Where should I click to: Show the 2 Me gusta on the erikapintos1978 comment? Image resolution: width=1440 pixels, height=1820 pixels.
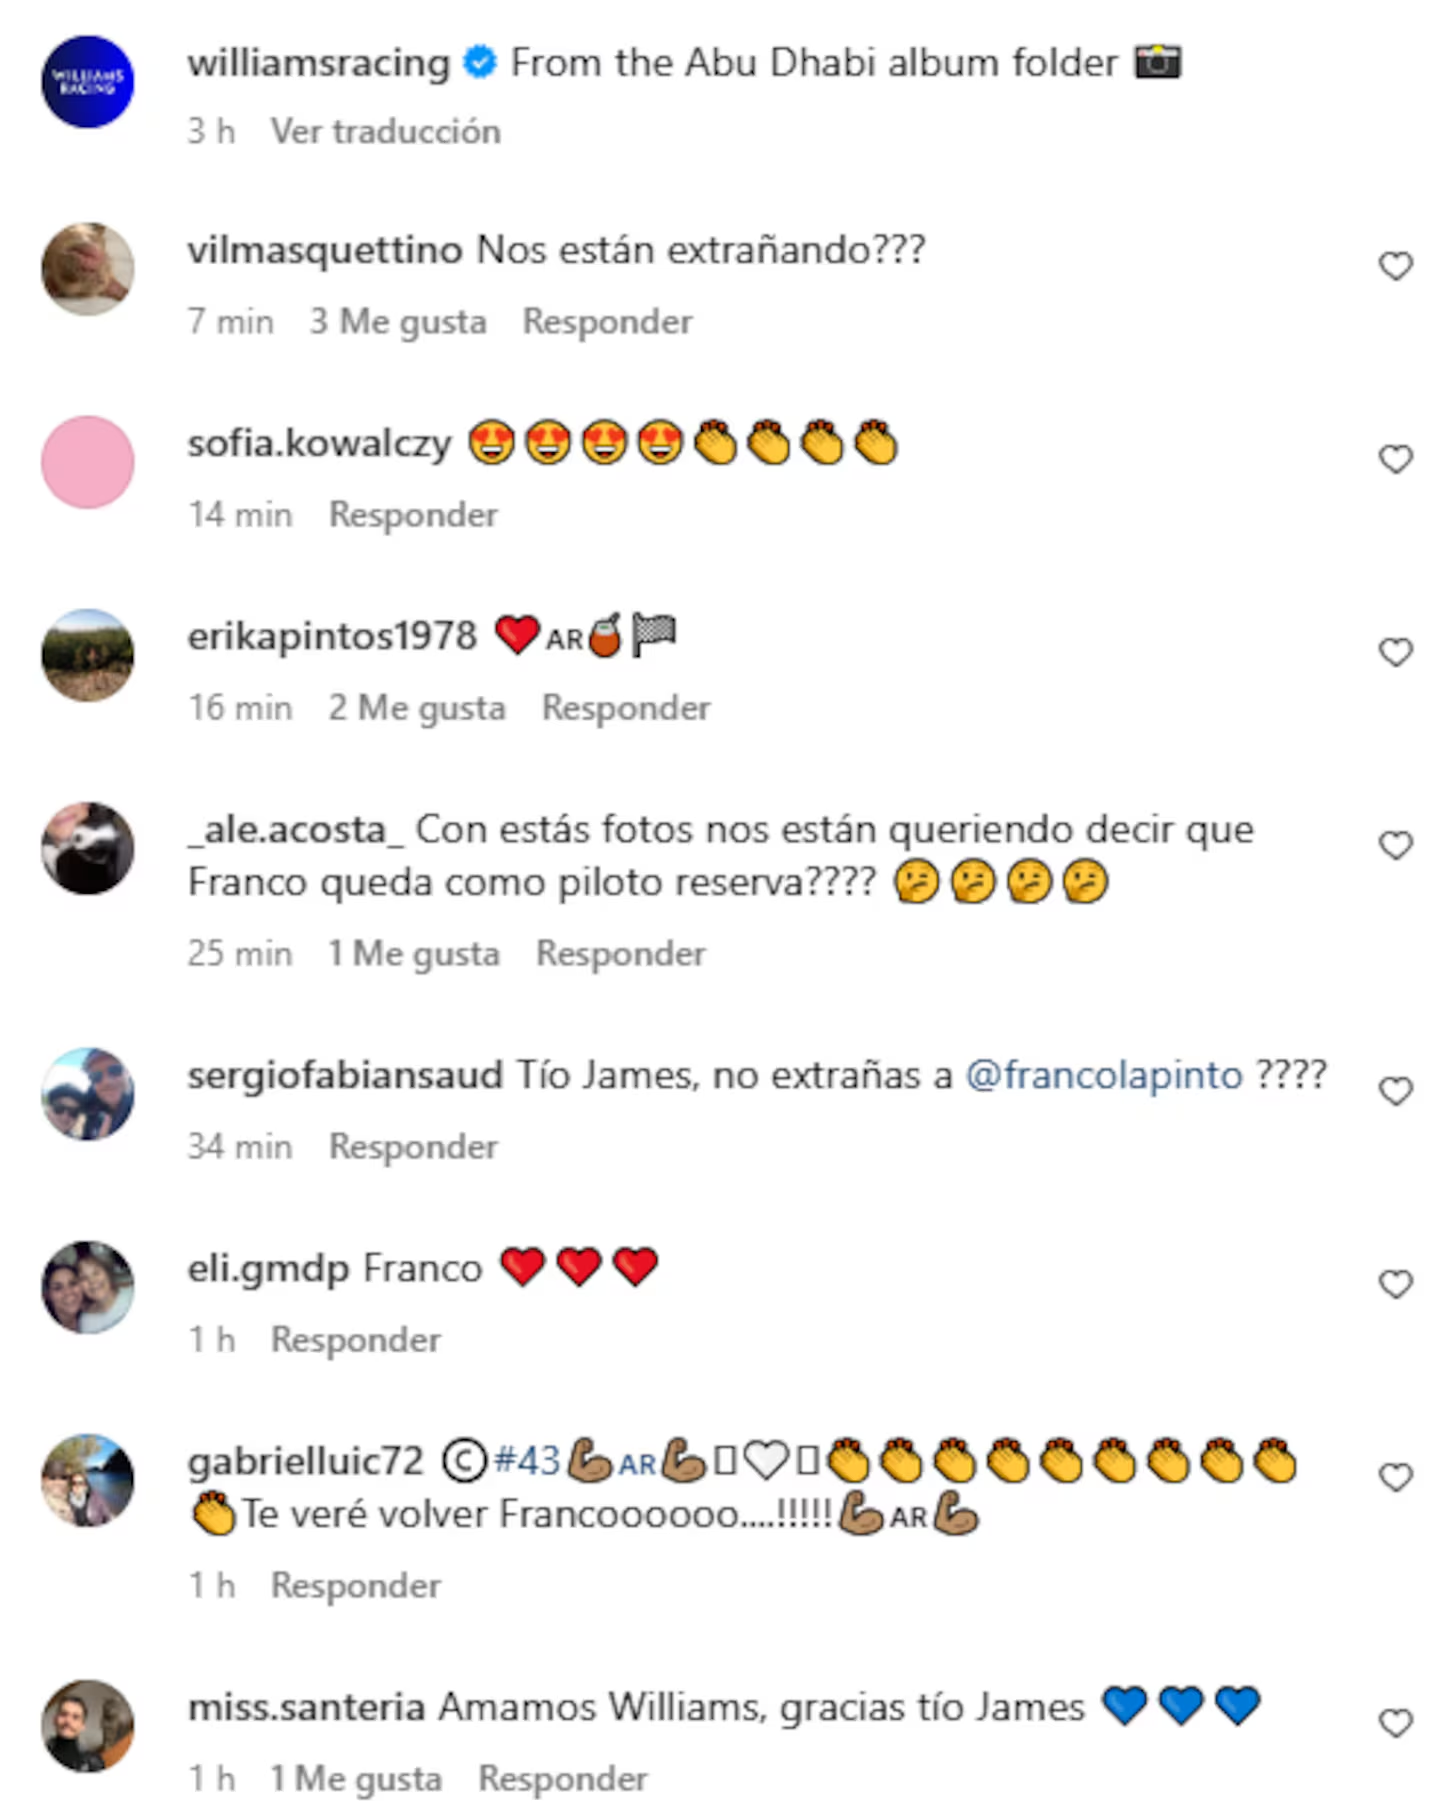coord(417,707)
